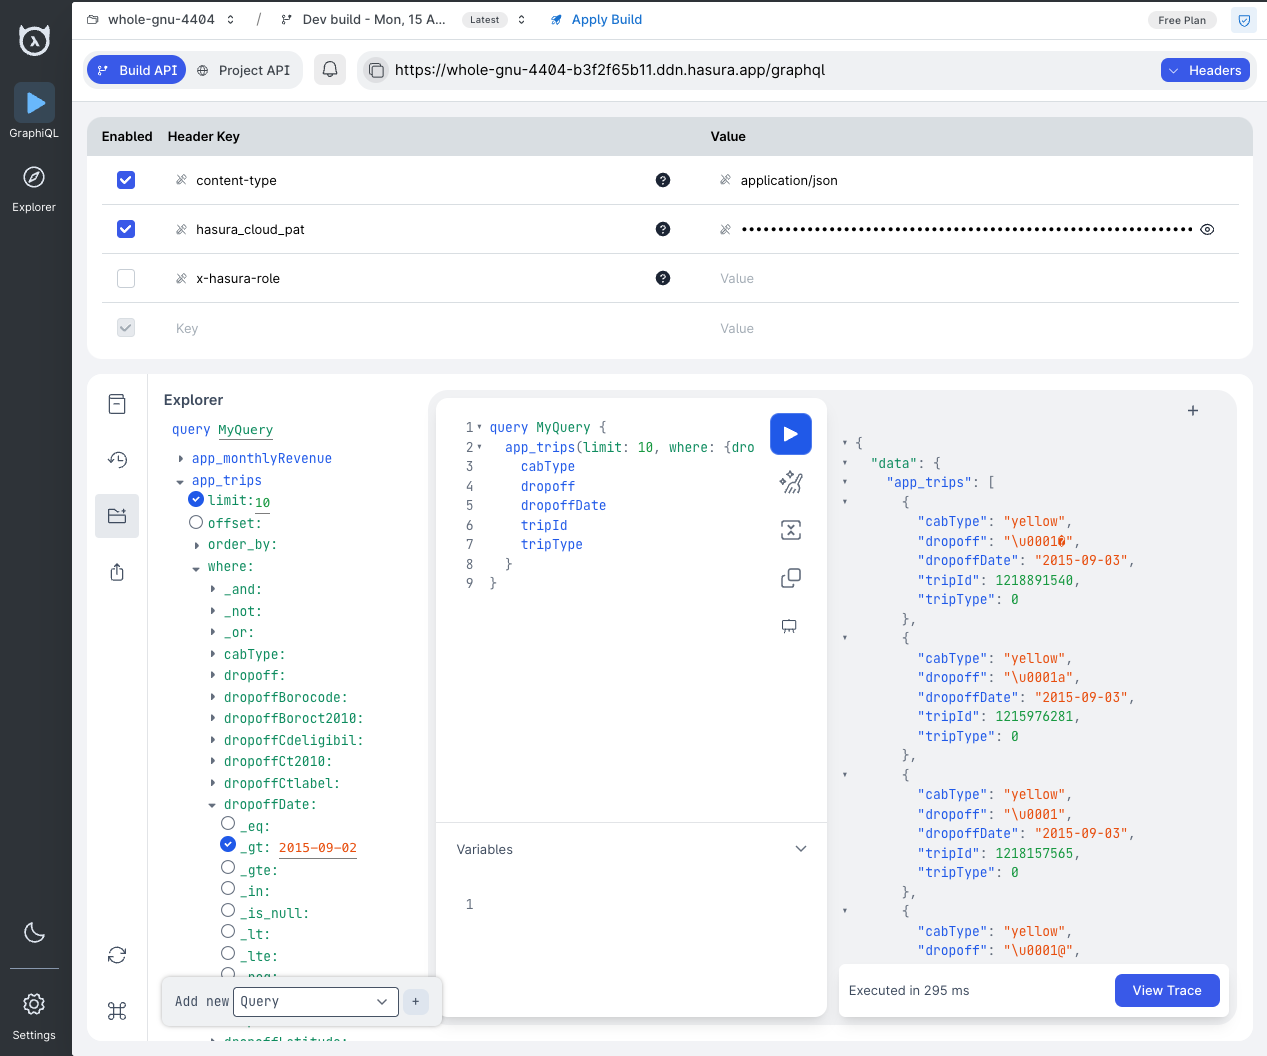Expand the app_monthlyRevenue field
This screenshot has height=1056, width=1267.
pyautogui.click(x=181, y=459)
